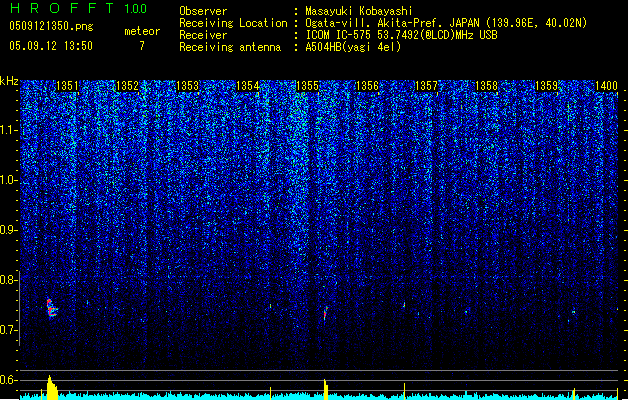Screen dimensions: 629x400
Task: Click the 1358 time marker
Action: point(486,86)
